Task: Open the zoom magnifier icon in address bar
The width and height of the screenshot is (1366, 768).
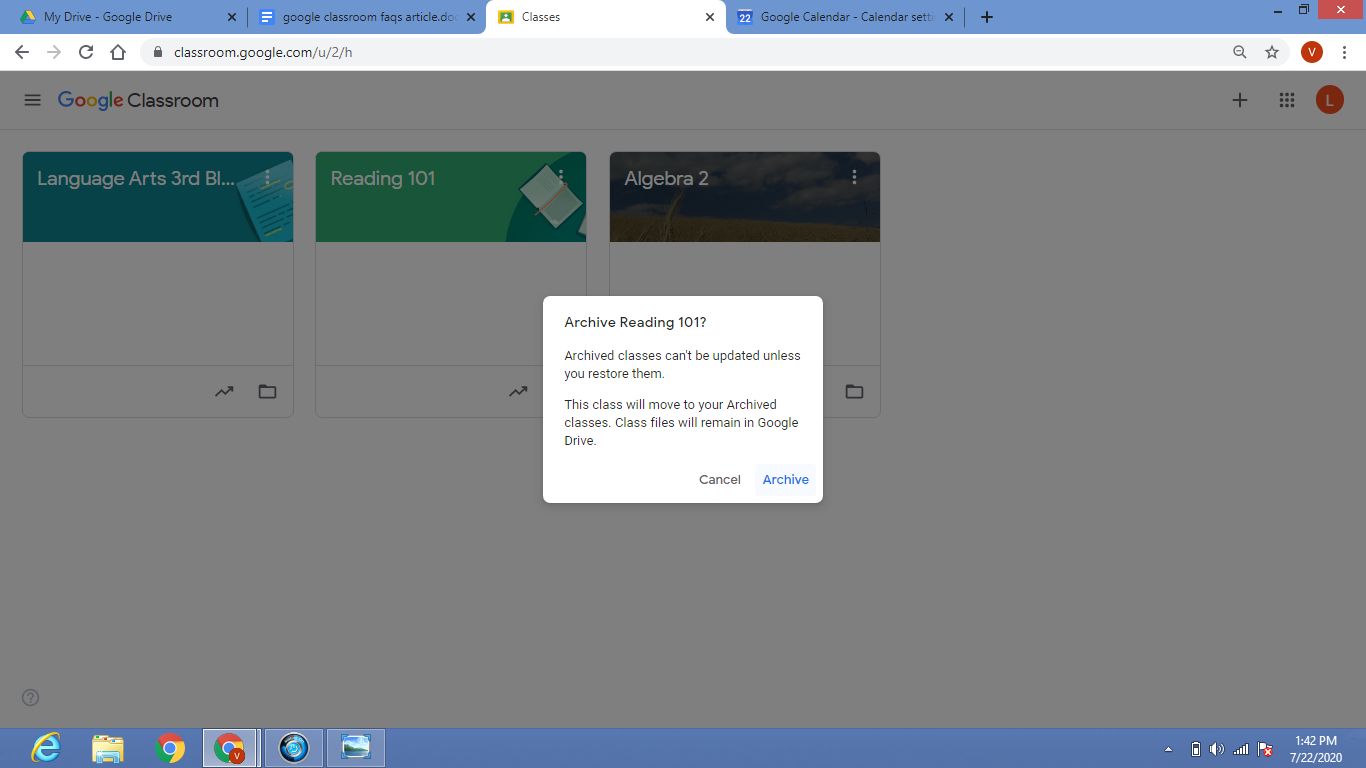Action: tap(1240, 52)
